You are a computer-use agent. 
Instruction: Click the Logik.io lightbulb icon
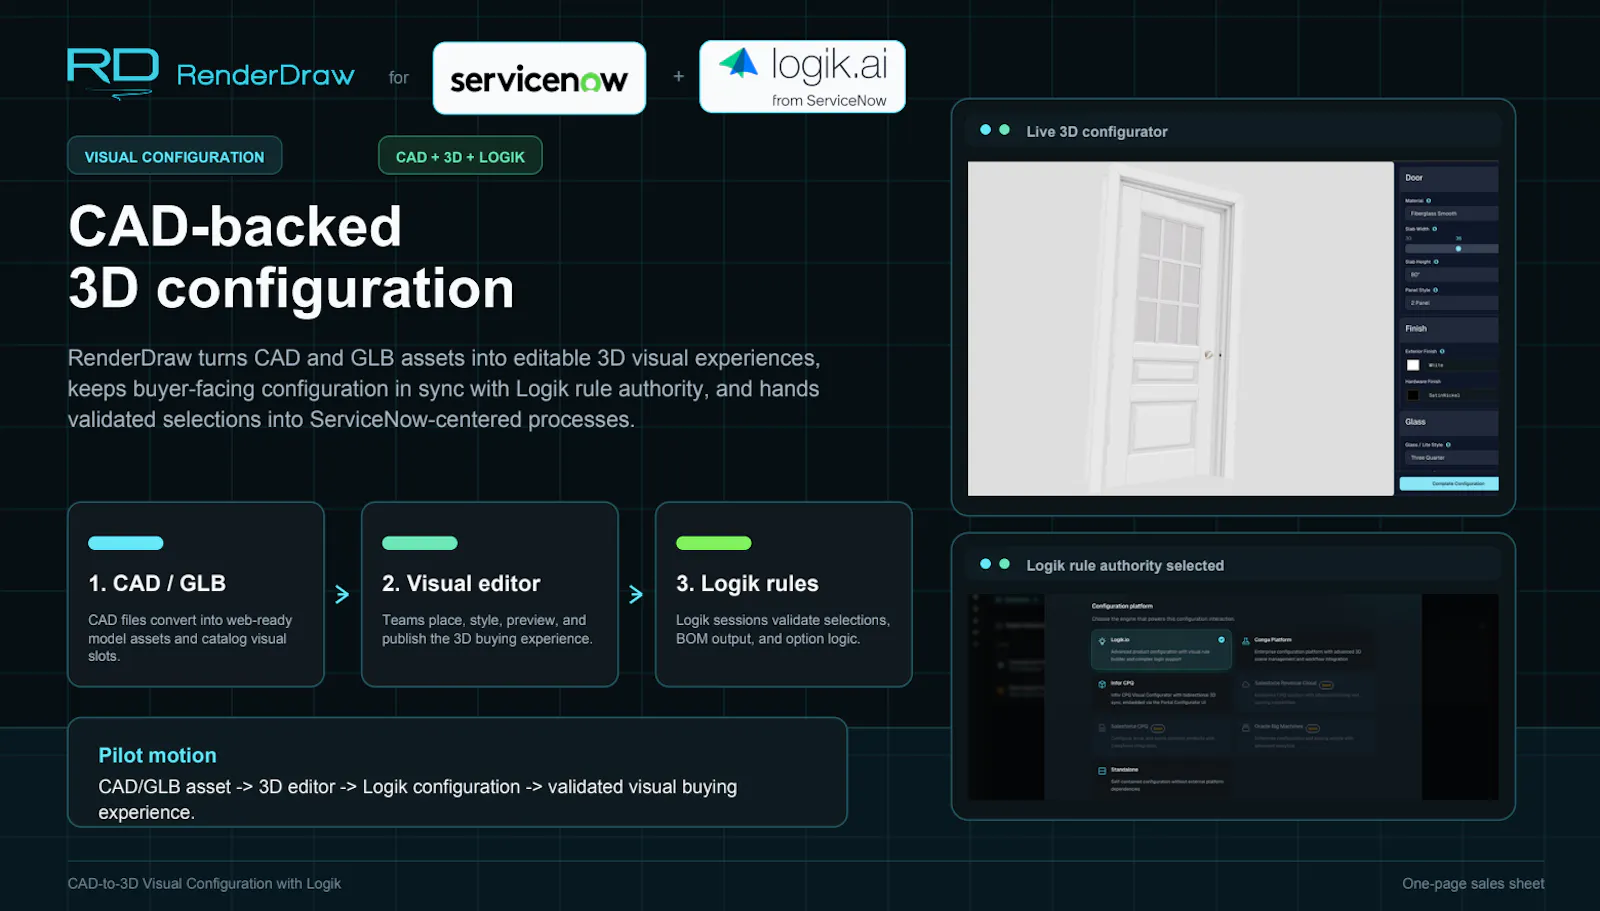(x=1102, y=641)
